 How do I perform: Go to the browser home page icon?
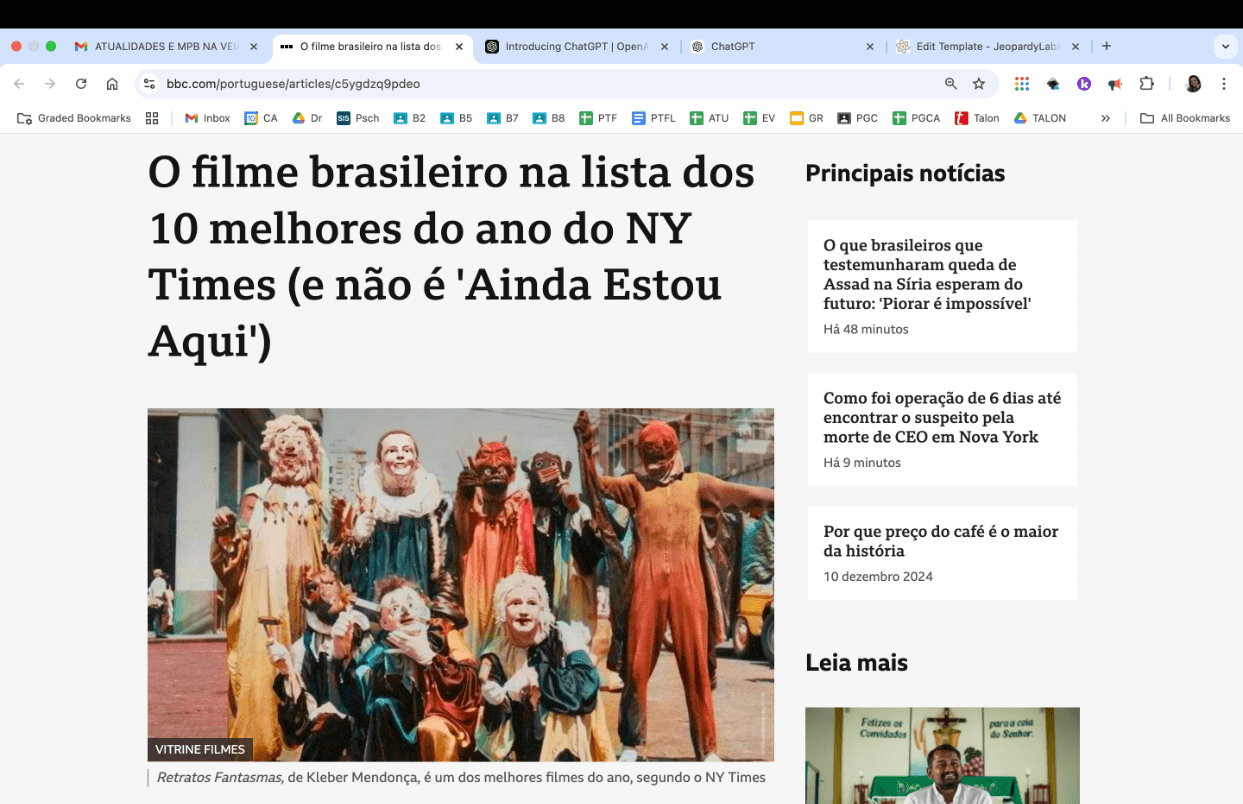(x=112, y=84)
